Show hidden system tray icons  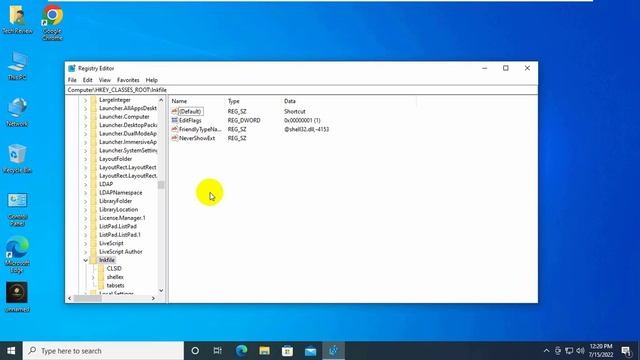[547, 351]
